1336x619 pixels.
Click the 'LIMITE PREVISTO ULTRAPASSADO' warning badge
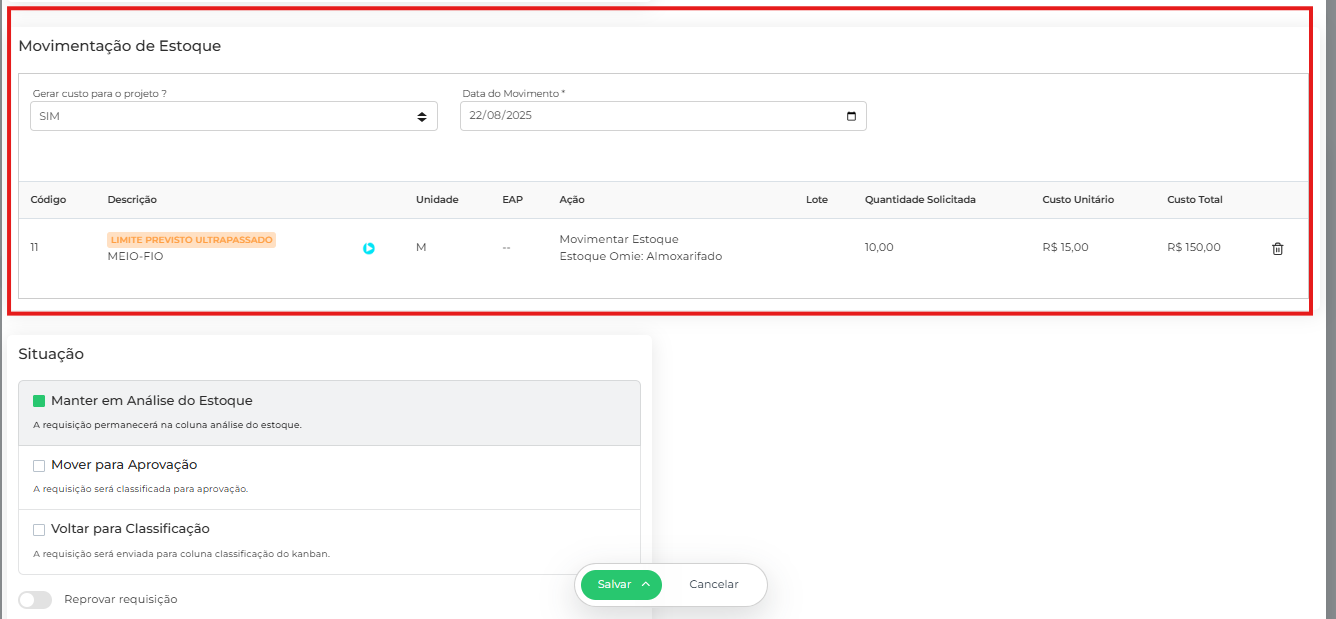[191, 240]
